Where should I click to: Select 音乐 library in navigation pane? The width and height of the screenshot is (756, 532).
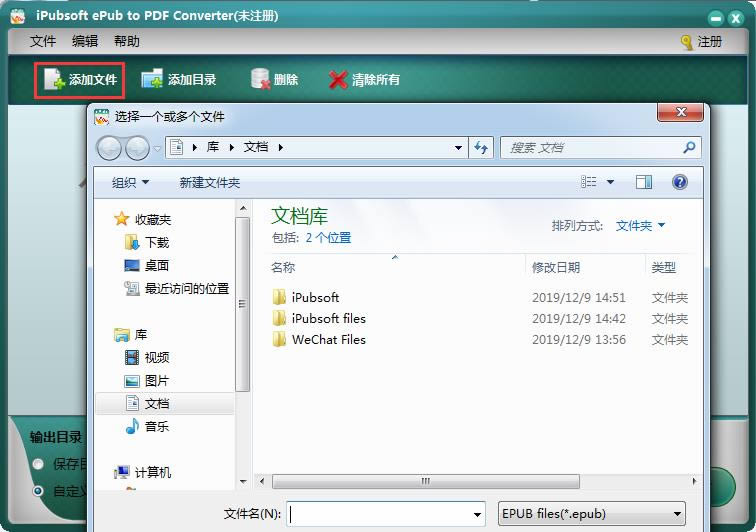[x=147, y=426]
